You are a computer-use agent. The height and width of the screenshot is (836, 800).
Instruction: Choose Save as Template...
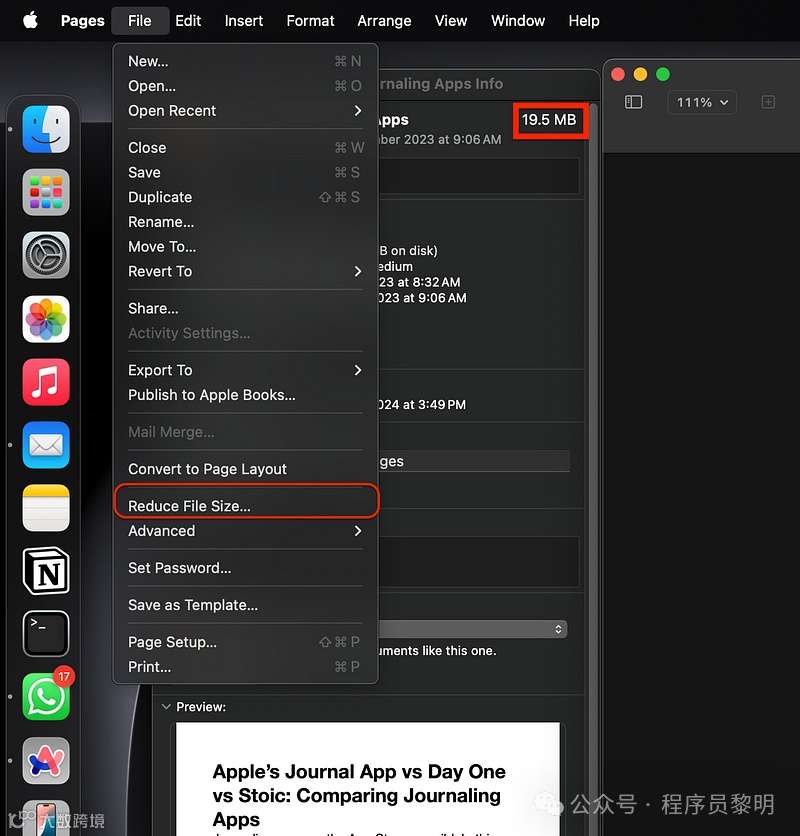(x=245, y=605)
